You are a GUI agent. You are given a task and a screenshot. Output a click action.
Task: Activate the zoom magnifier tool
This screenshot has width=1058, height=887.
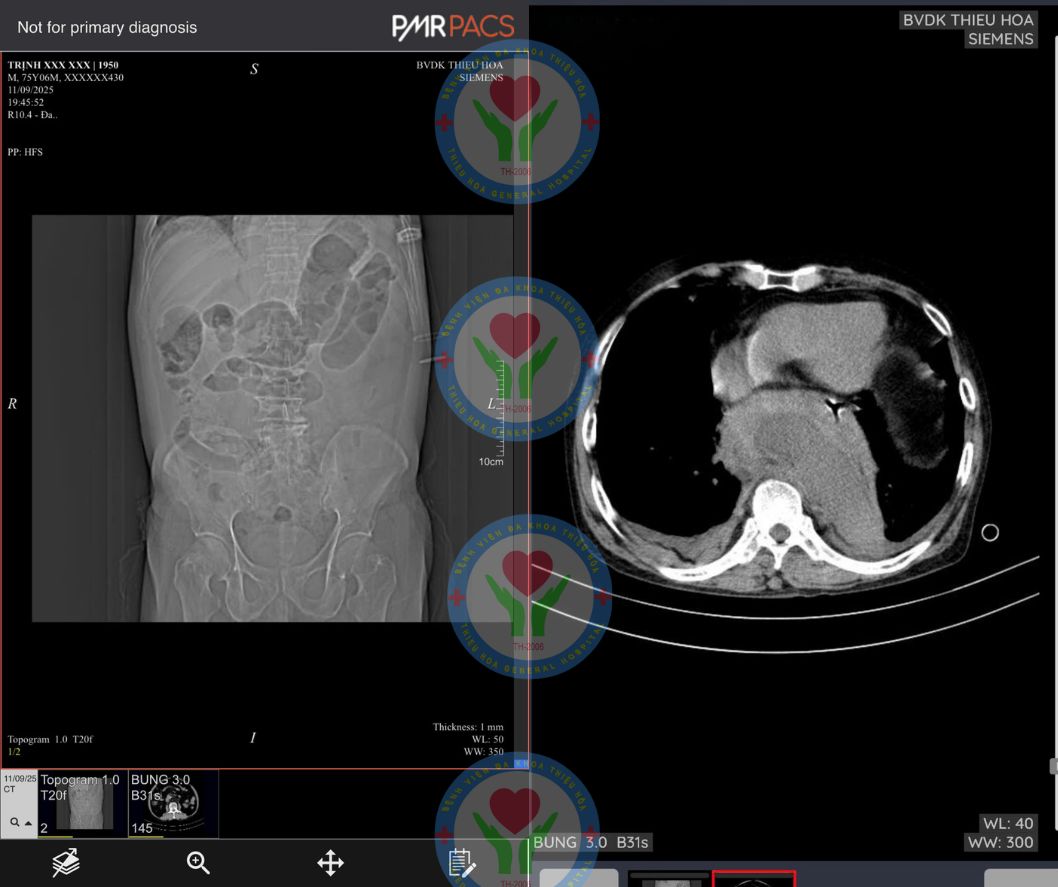[x=198, y=863]
